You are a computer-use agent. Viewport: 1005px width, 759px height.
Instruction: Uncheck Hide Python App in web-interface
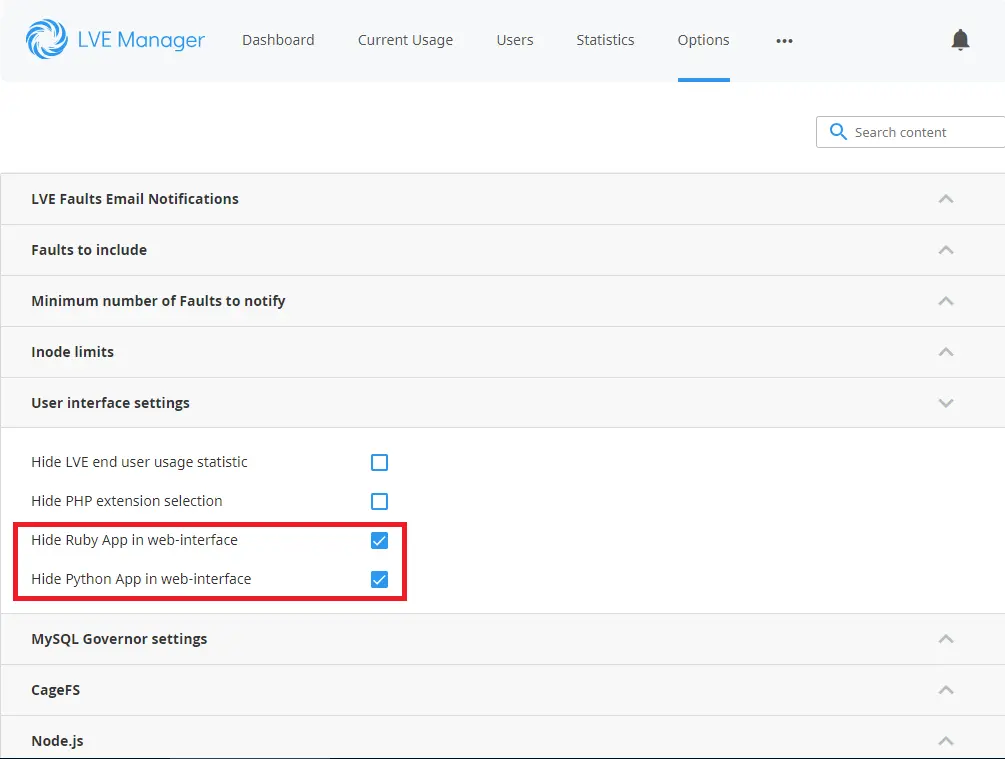pyautogui.click(x=379, y=579)
